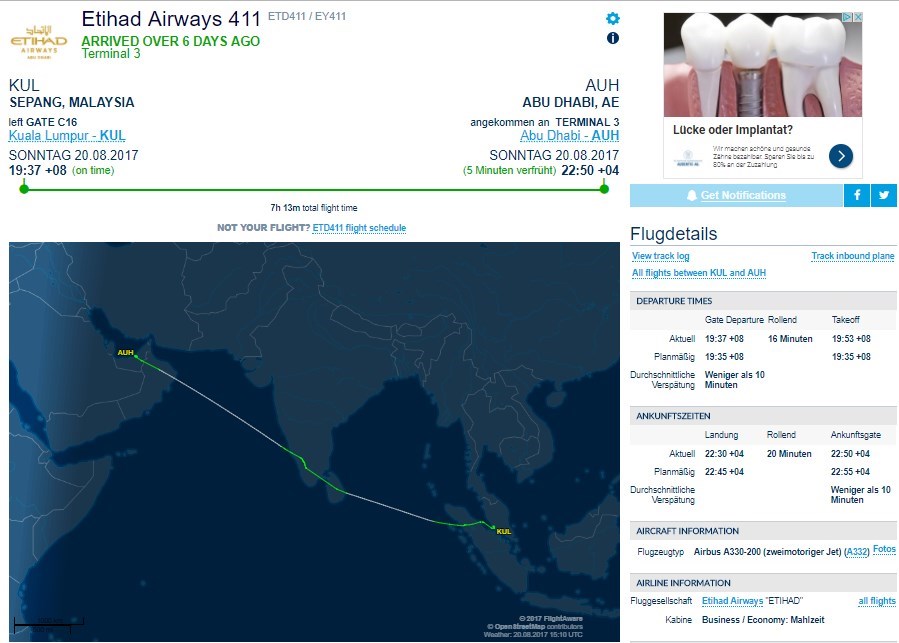Follow Track inbound plane link

[x=853, y=256]
